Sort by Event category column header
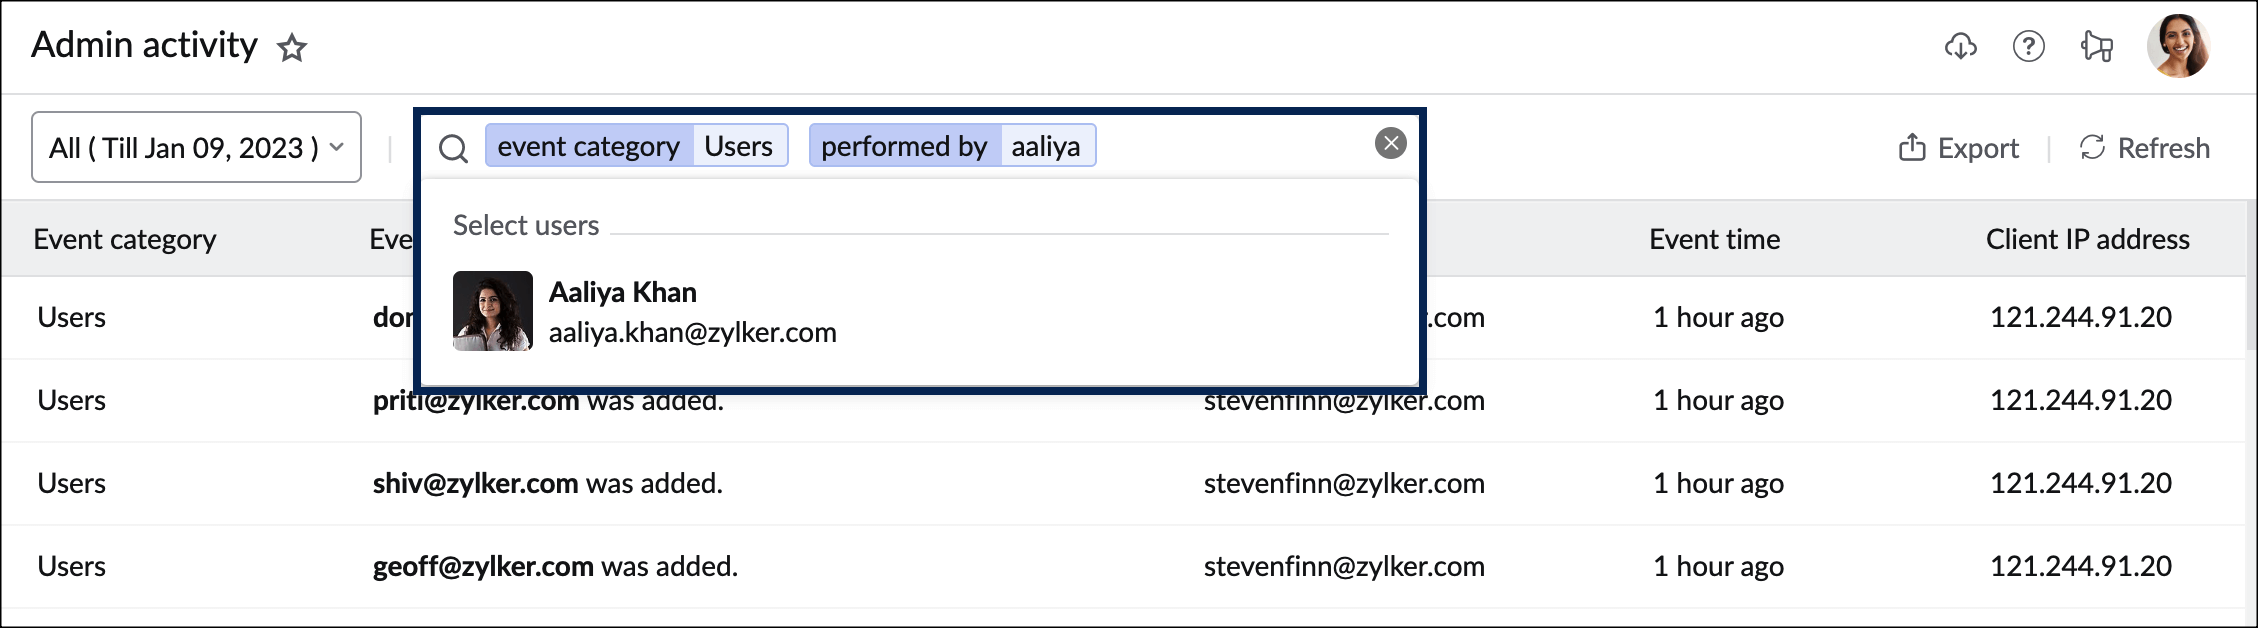 click(x=125, y=239)
